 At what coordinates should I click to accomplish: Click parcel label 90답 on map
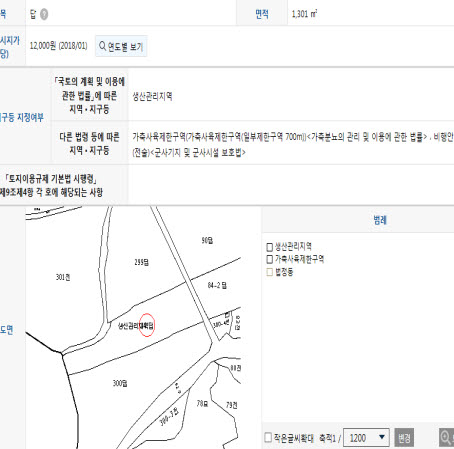coord(207,240)
